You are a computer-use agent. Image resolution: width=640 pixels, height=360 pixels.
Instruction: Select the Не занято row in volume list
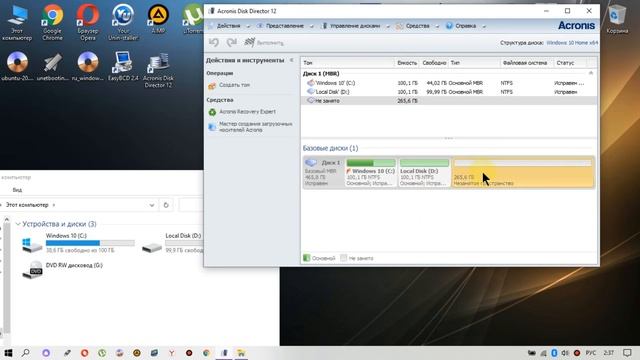pos(449,101)
